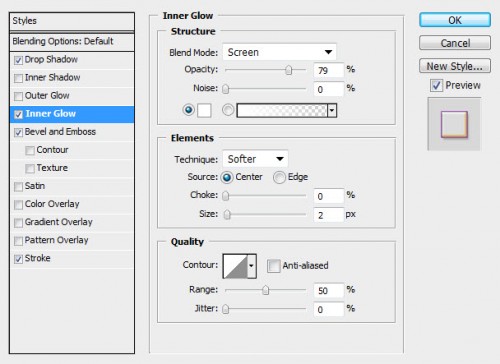Screen dimensions: 500x364
Task: Click the Cancel button
Action: tap(455, 43)
